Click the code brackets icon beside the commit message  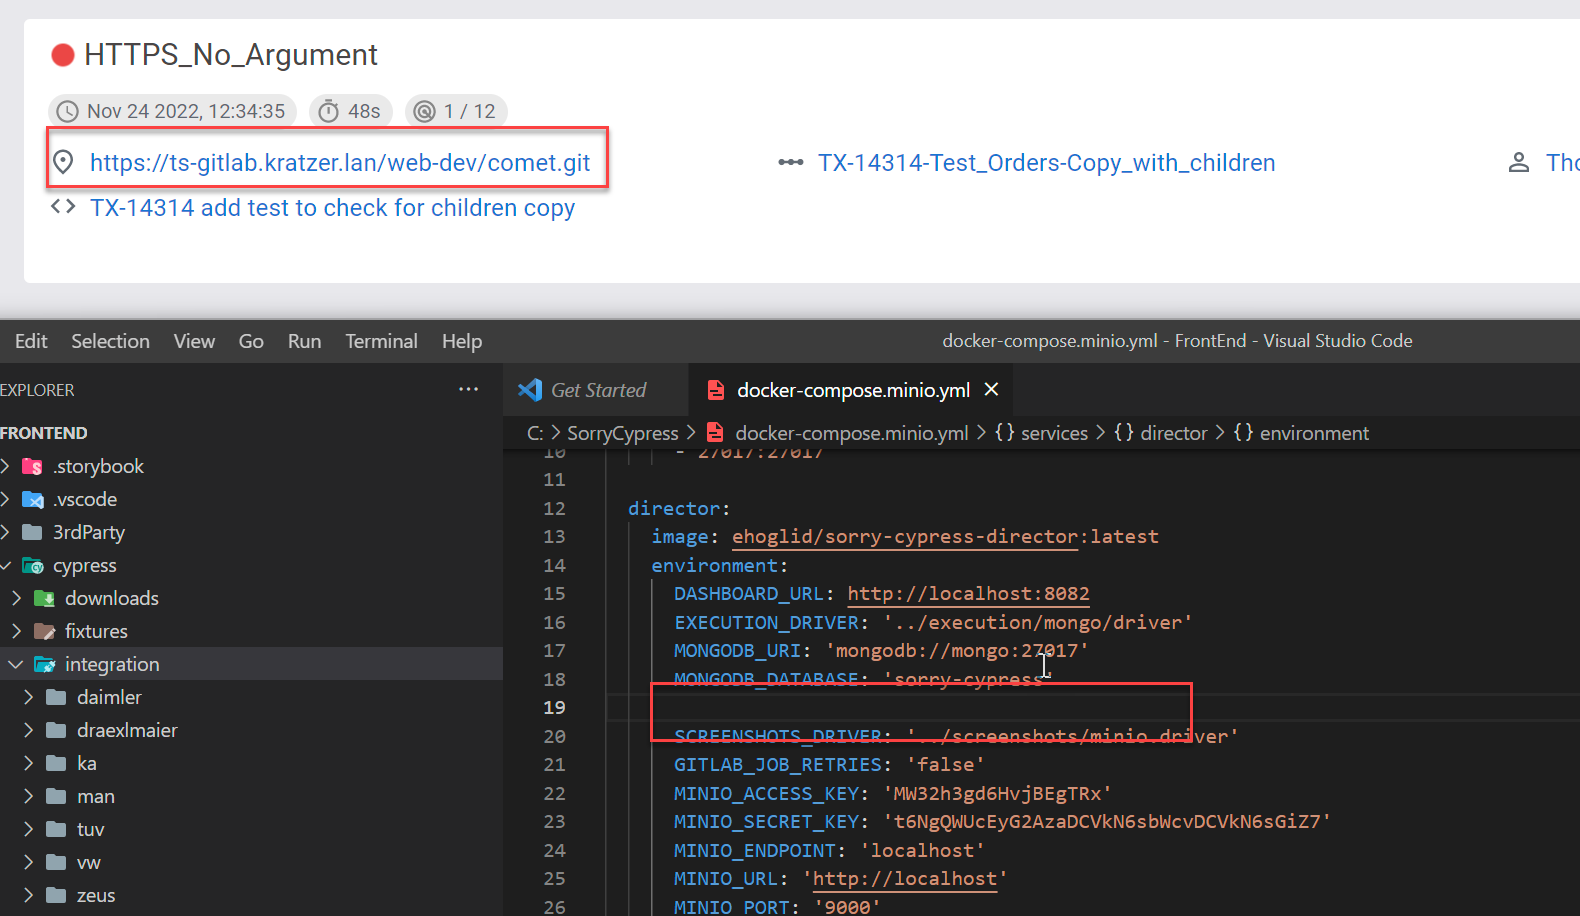[x=63, y=207]
